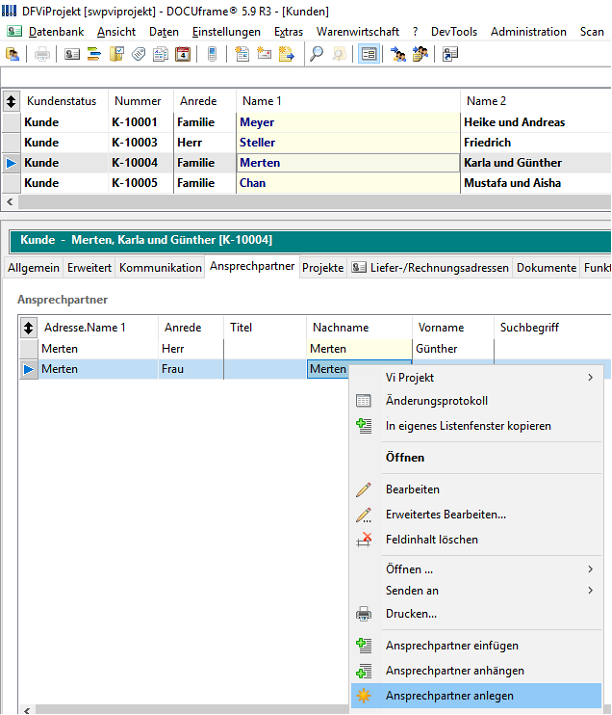Toggle the highlighted detail view icon
This screenshot has width=612, height=715.
368,54
